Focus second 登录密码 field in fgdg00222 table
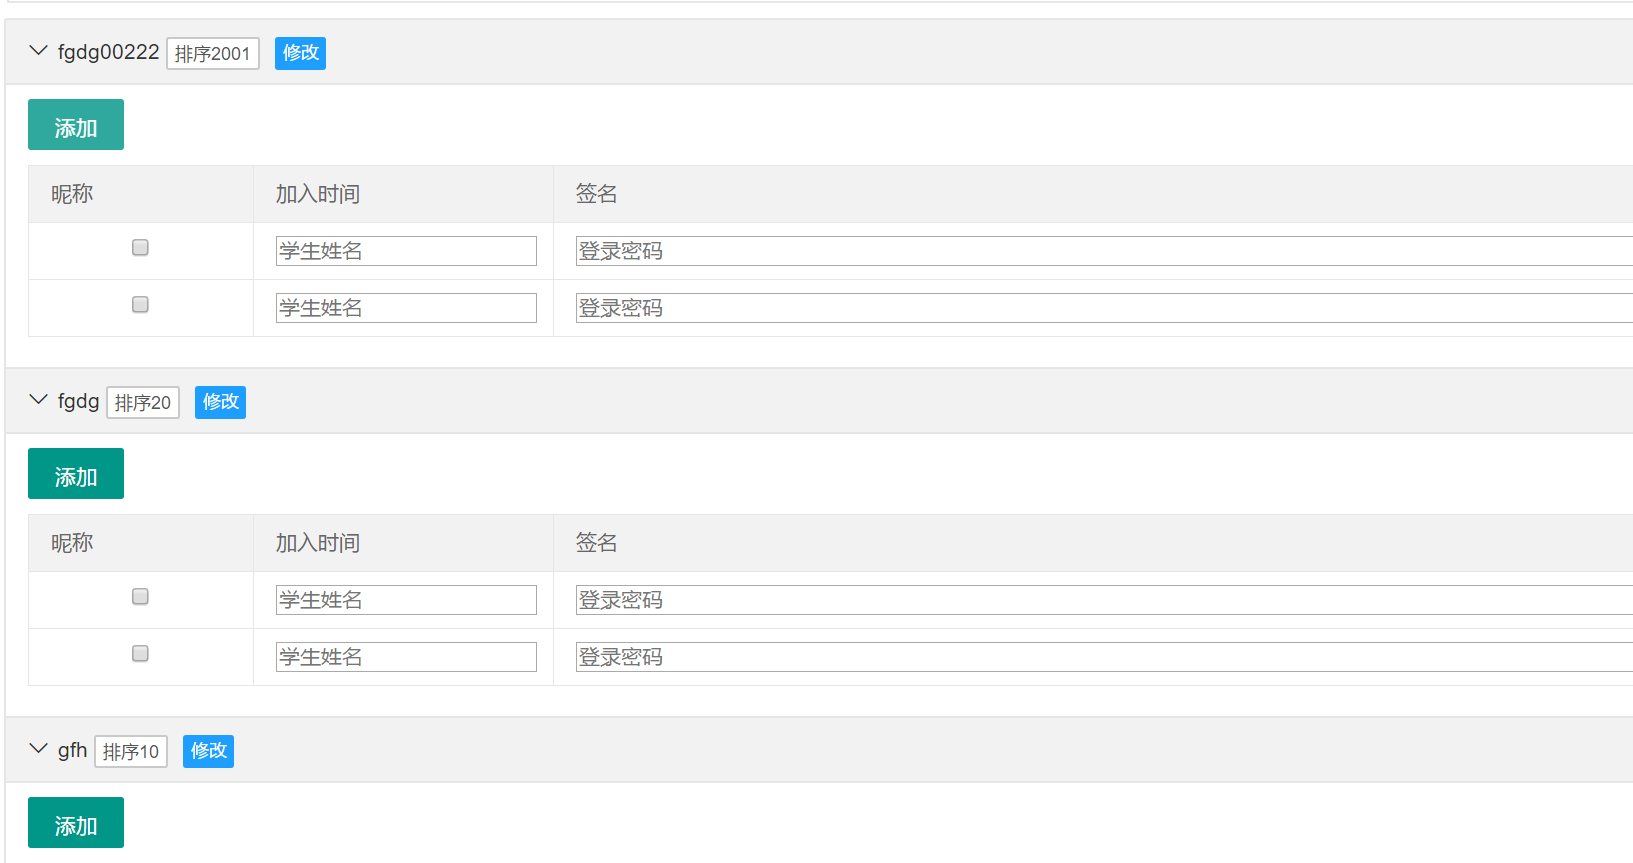The height and width of the screenshot is (863, 1633). [1104, 308]
